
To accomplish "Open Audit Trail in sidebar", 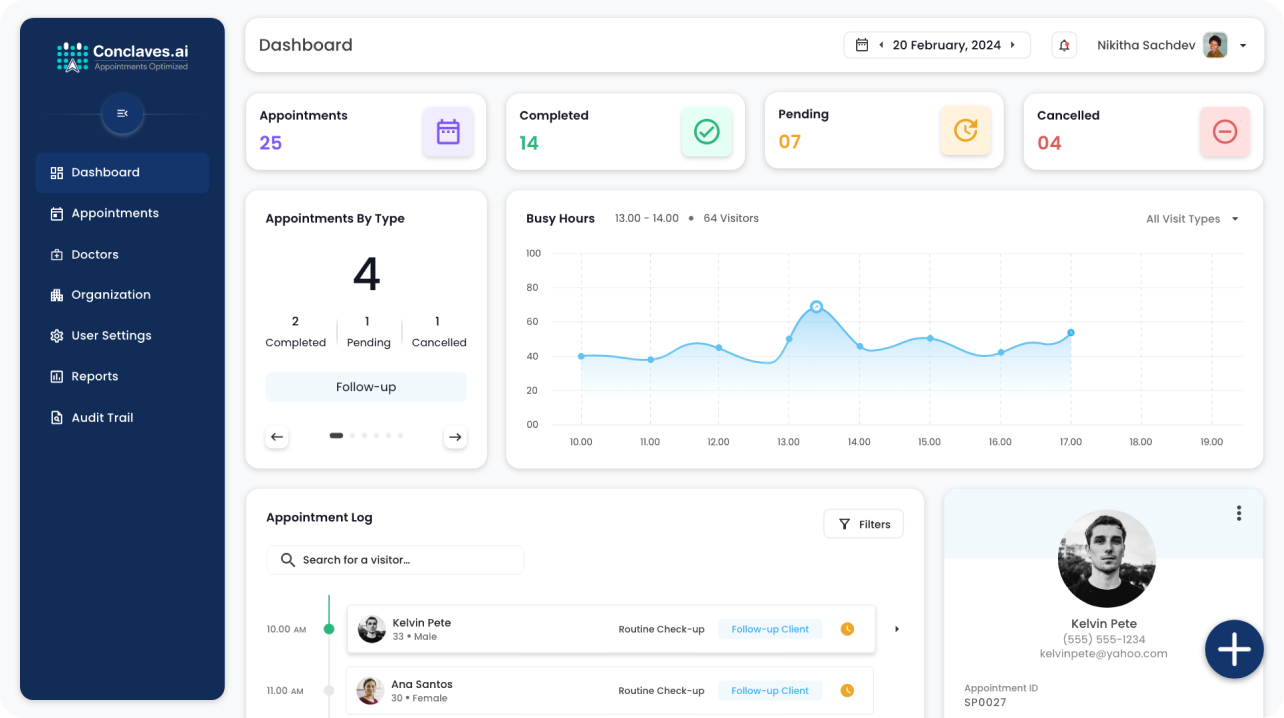I will (x=102, y=417).
